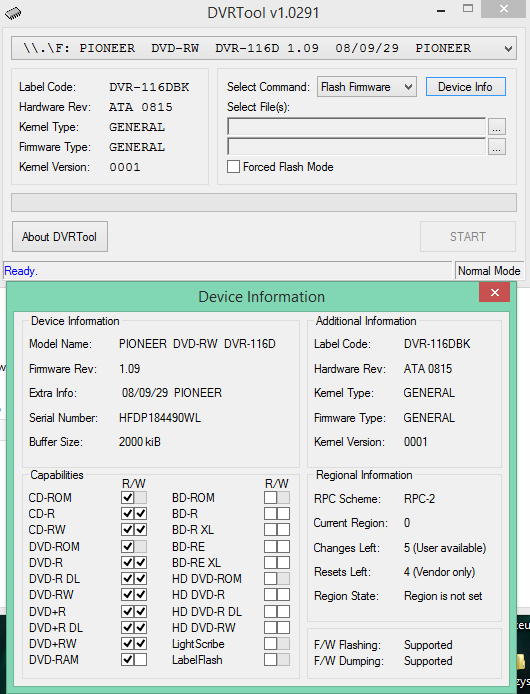Maximize the DVRTool window
Viewport: 530px width, 694px height.
pos(468,9)
